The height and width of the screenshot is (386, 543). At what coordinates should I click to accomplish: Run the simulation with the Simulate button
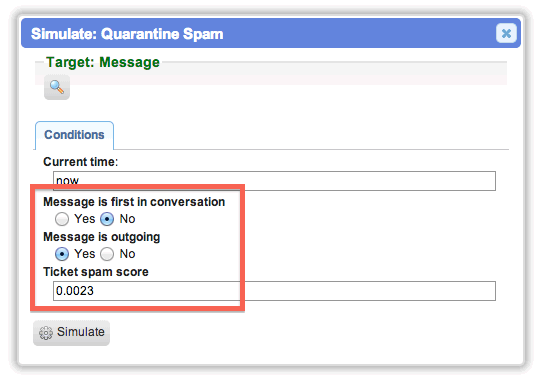pyautogui.click(x=71, y=333)
